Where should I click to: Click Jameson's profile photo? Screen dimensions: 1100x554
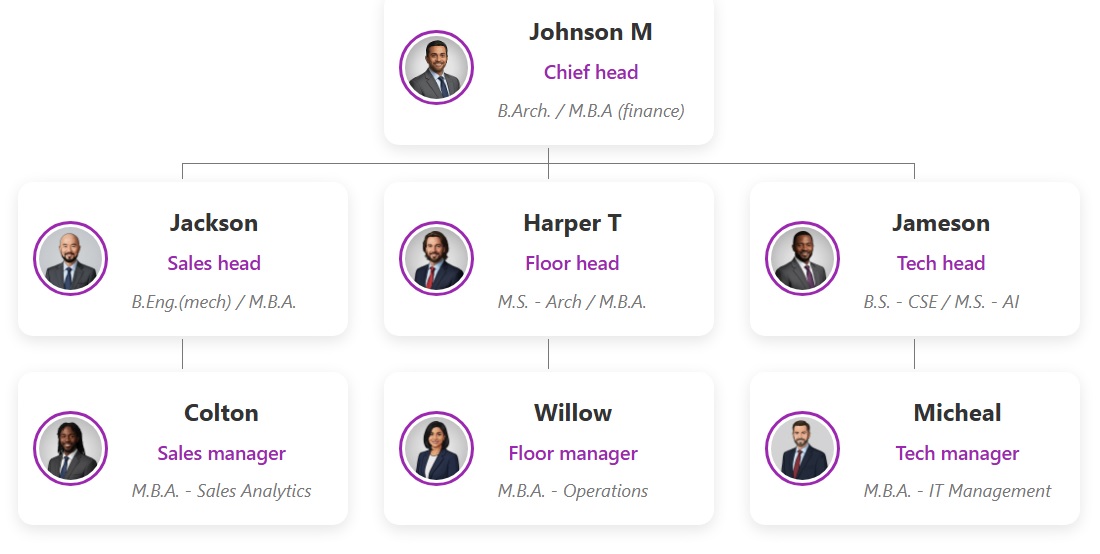tap(802, 259)
